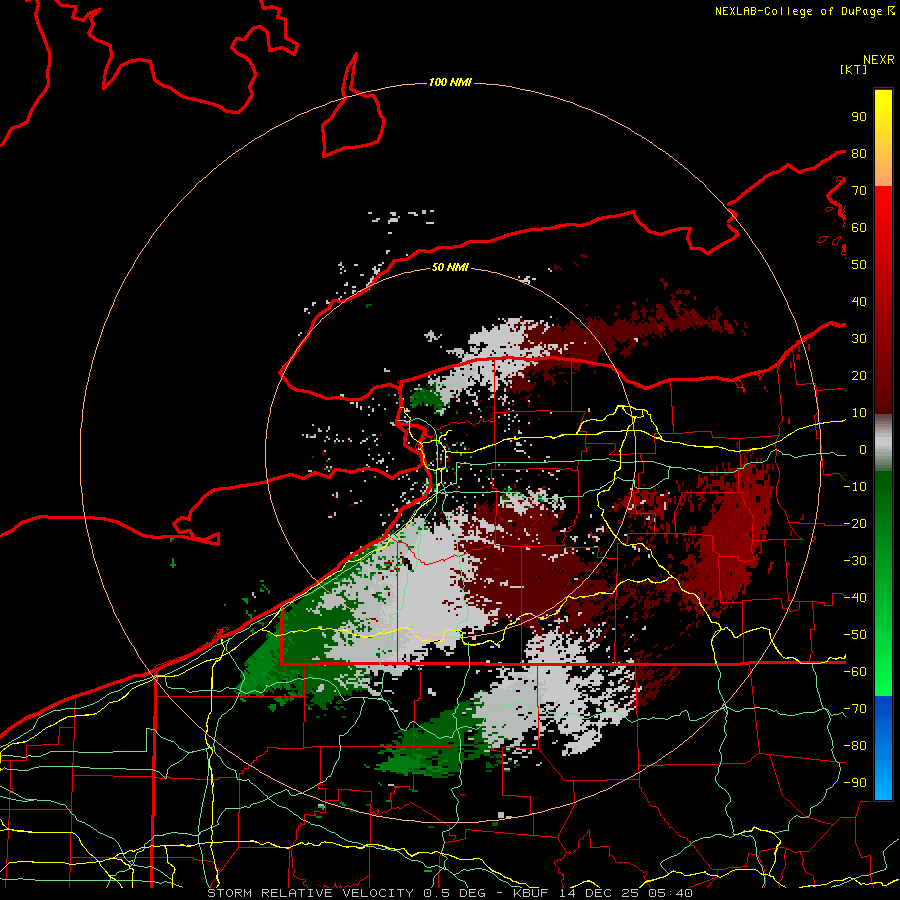Click the 50 NMI range ring label
Viewport: 900px width, 900px height.
click(450, 267)
